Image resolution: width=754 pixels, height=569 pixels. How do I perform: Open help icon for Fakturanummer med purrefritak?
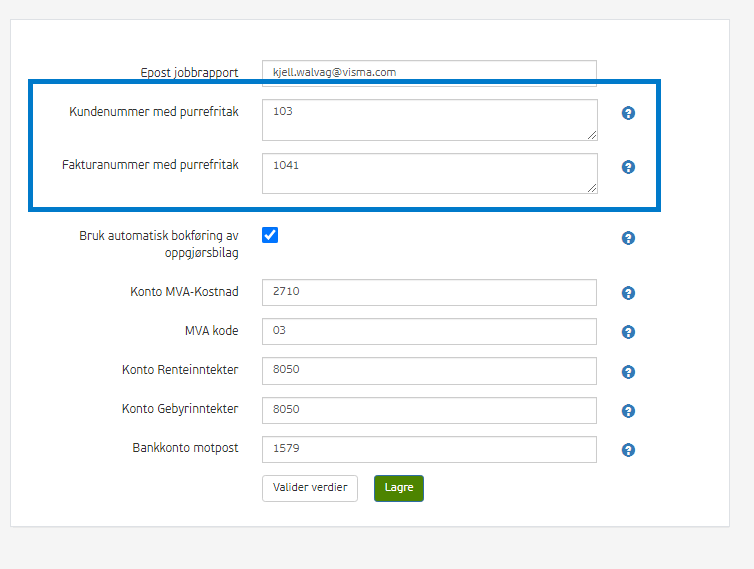tap(628, 167)
